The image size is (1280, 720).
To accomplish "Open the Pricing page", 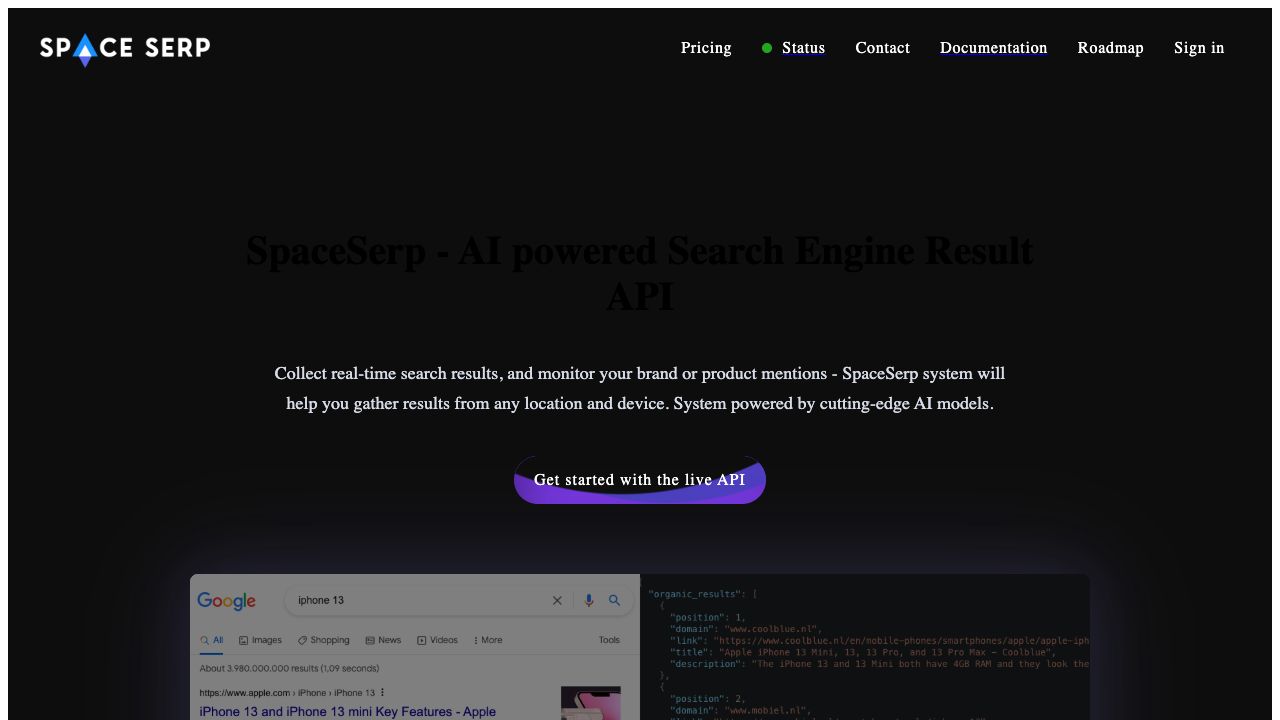I will click(706, 48).
